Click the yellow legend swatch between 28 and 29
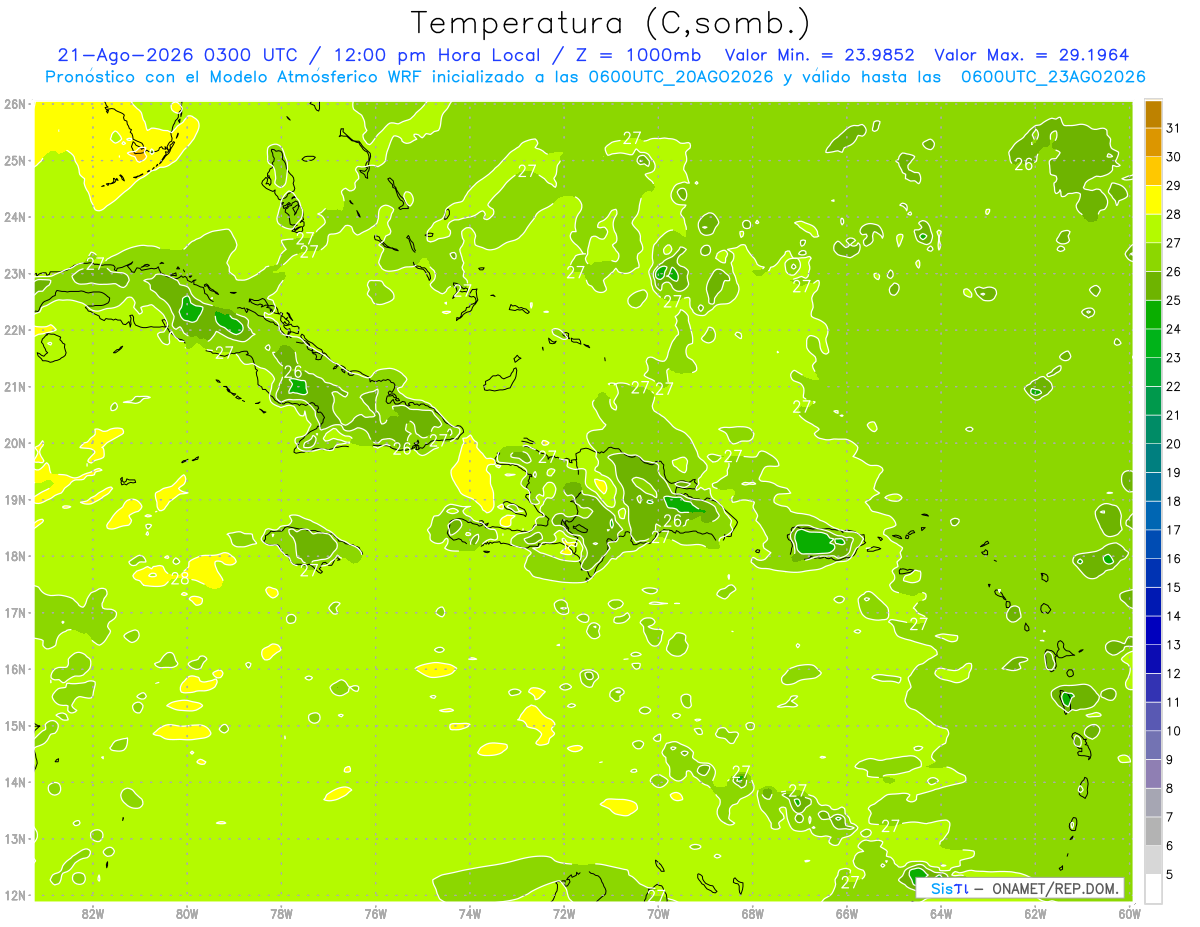Image resolution: width=1200 pixels, height=927 pixels. pos(1153,200)
